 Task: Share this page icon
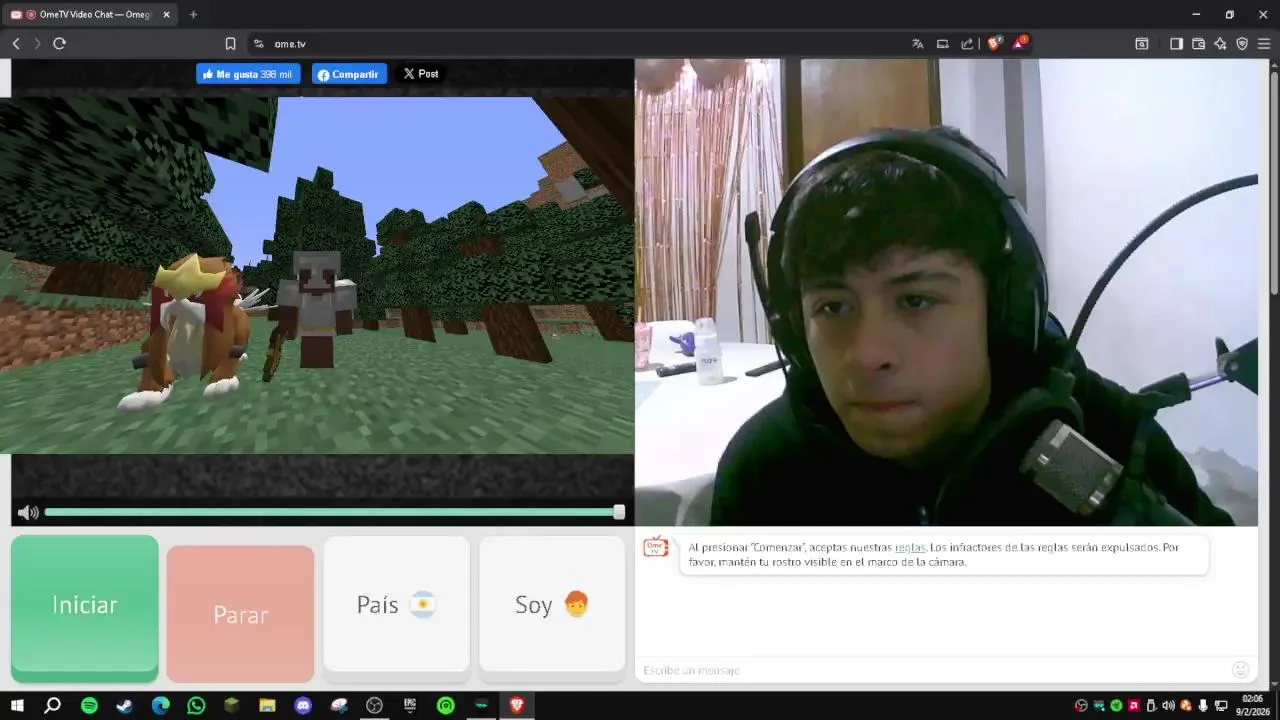[x=967, y=44]
